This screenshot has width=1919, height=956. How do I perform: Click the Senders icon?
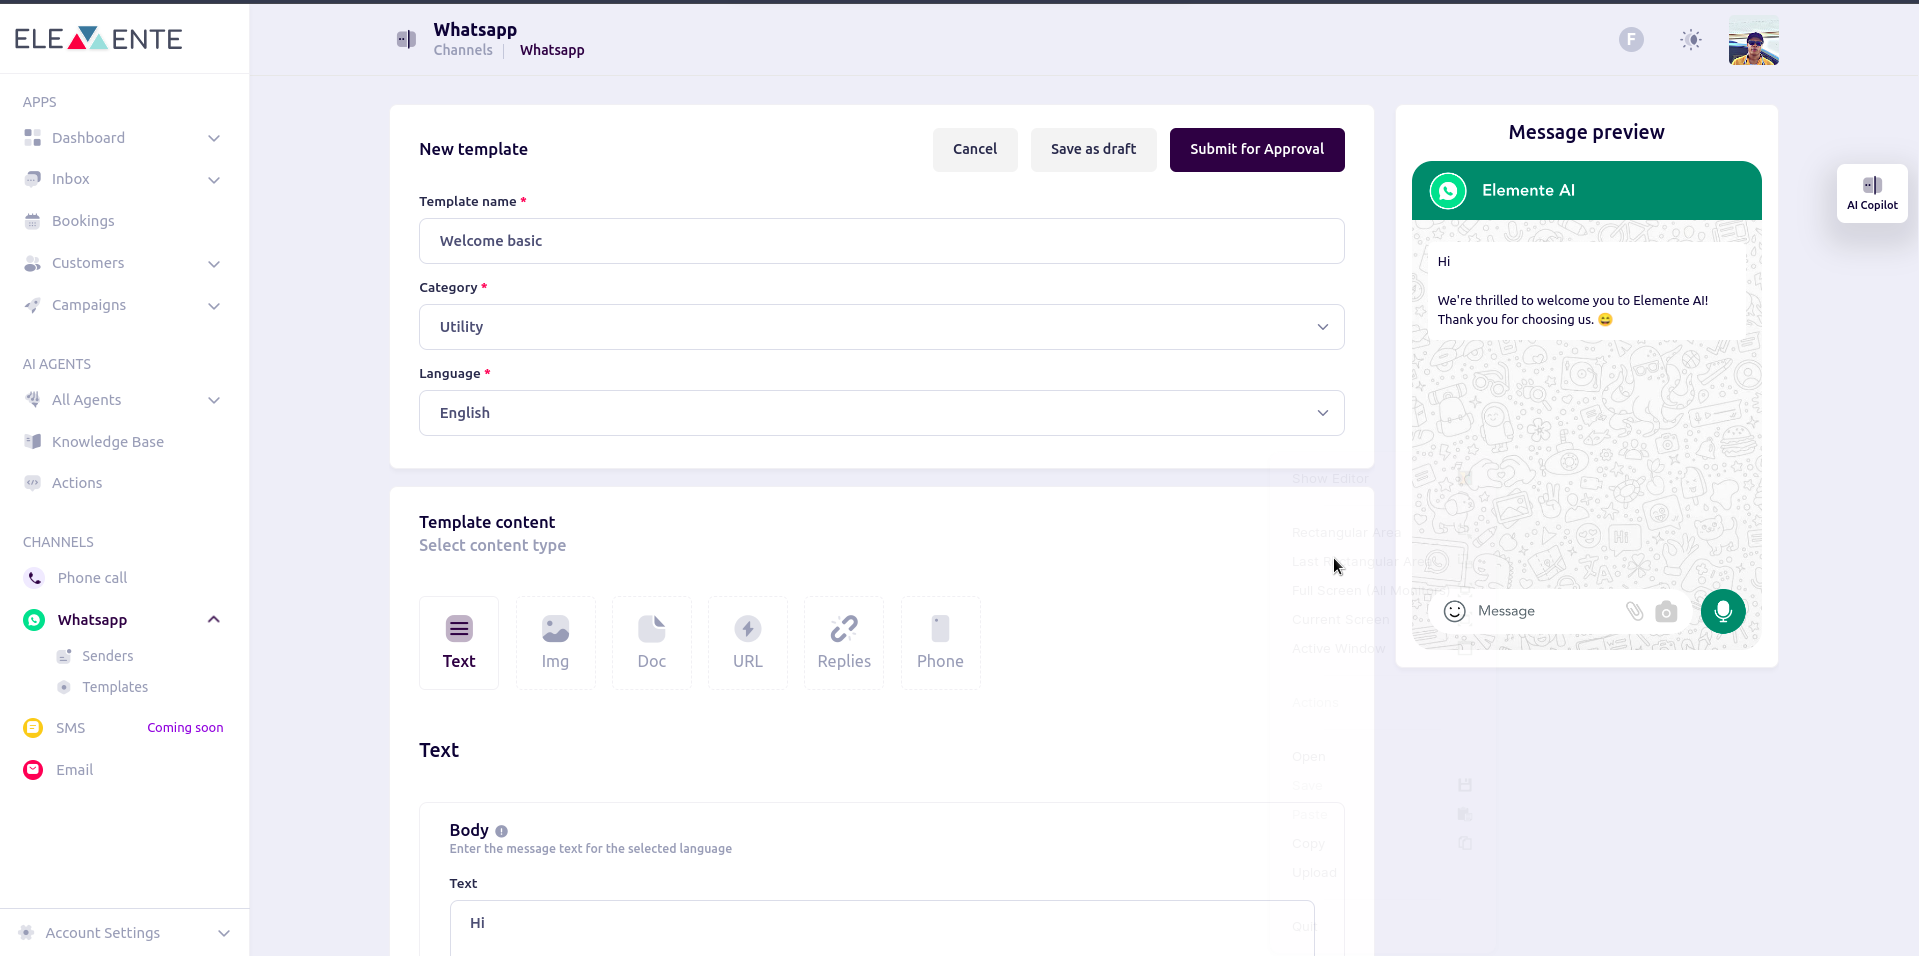pyautogui.click(x=64, y=656)
